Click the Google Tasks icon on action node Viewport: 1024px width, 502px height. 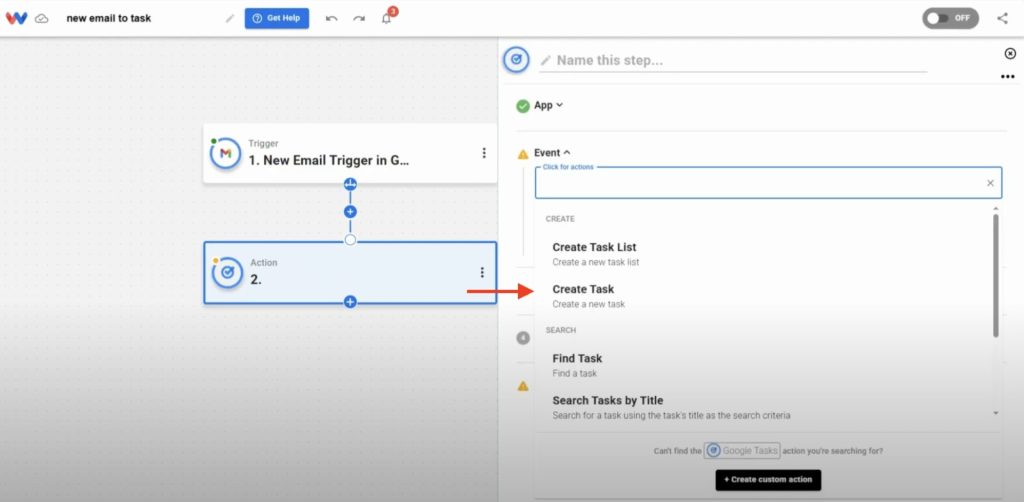(x=227, y=272)
